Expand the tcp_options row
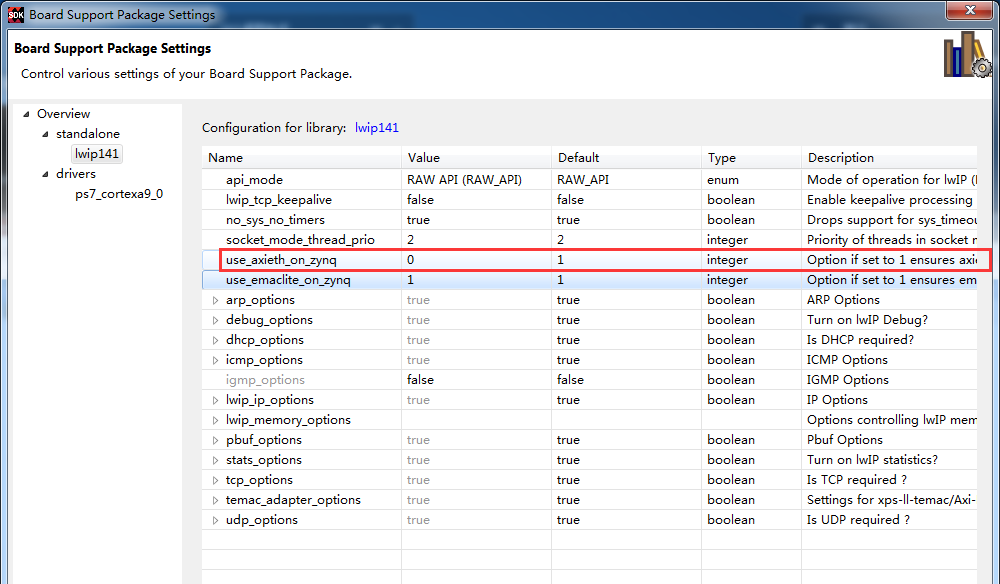Viewport: 1000px width, 584px height. coord(216,480)
